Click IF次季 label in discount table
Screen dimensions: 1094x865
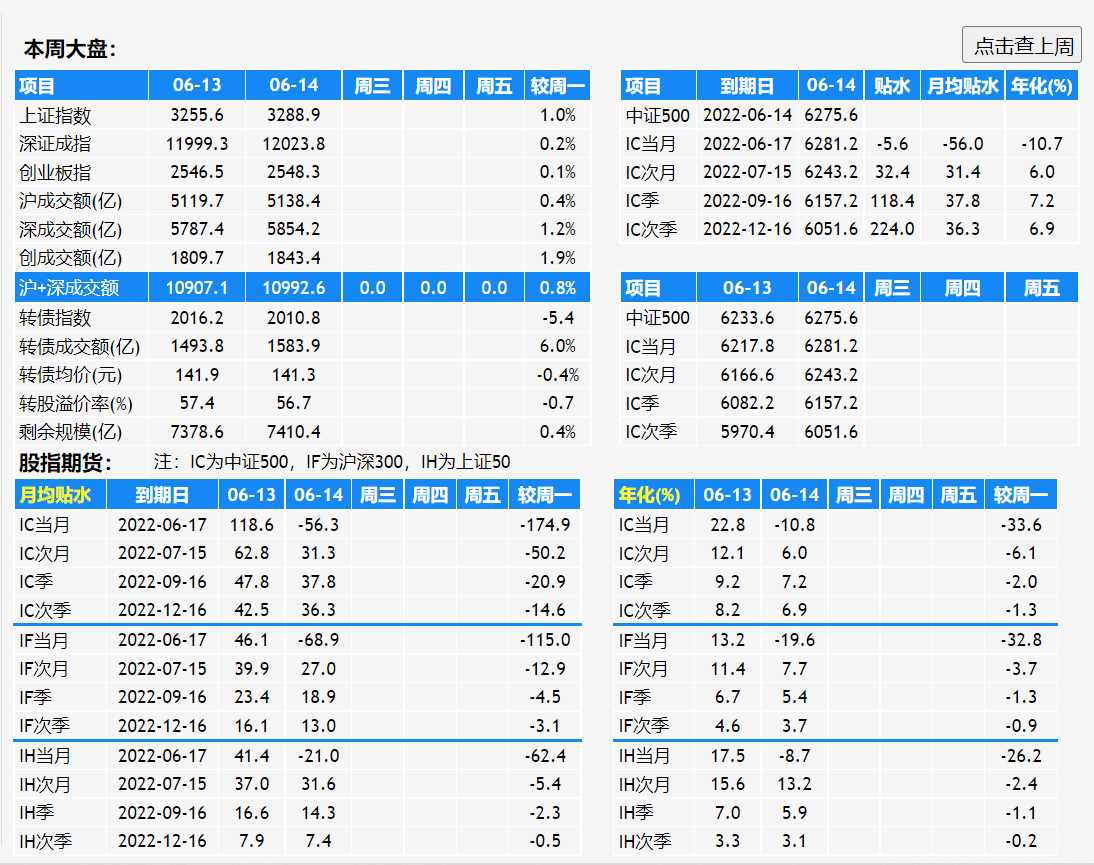44,726
